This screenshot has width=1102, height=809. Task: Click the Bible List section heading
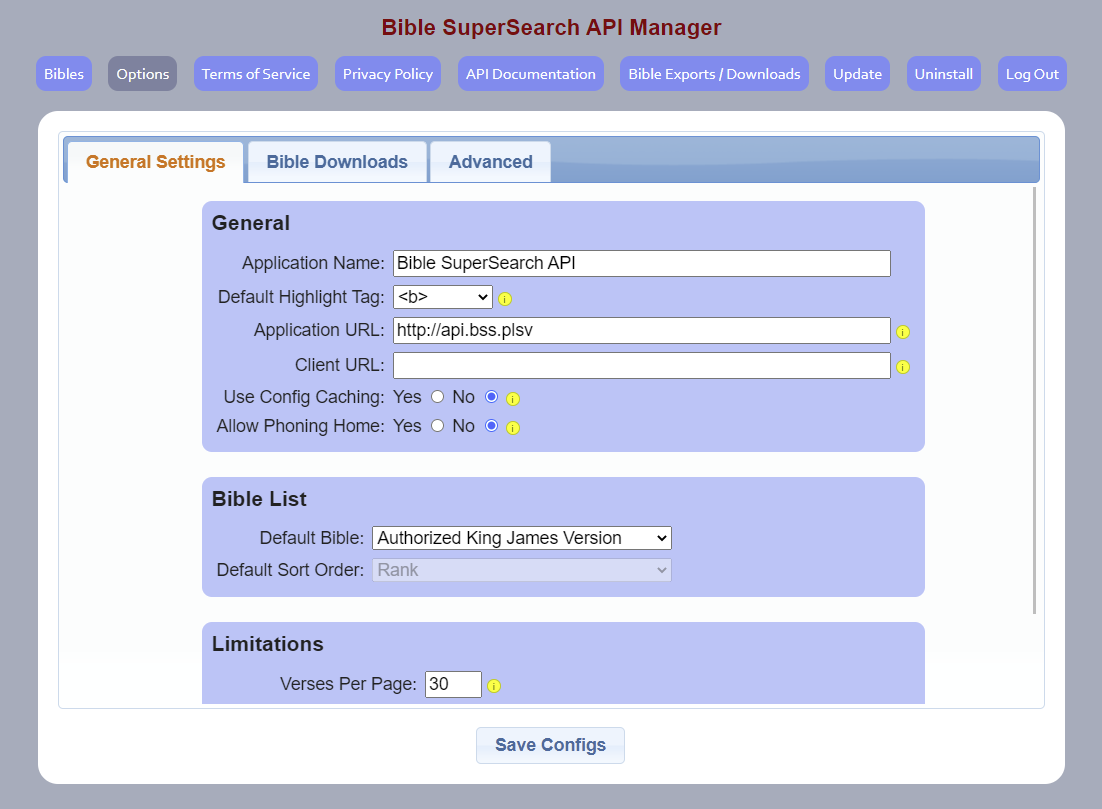259,499
